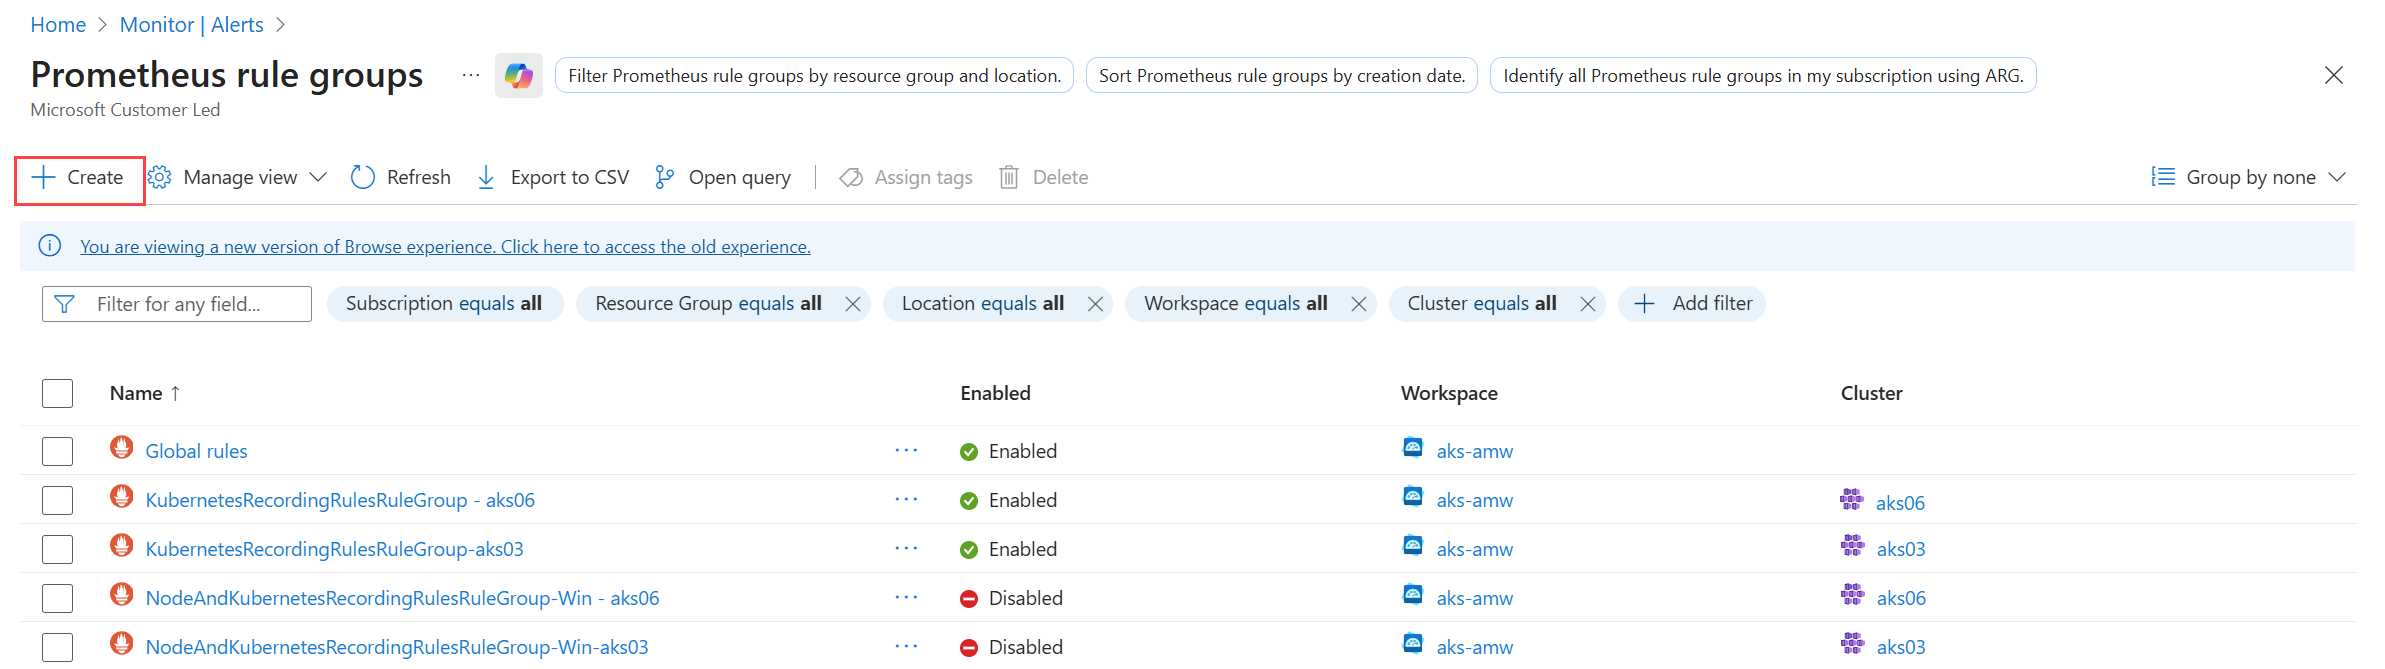Remove the Resource Group filter pill
The width and height of the screenshot is (2385, 669).
pos(853,304)
